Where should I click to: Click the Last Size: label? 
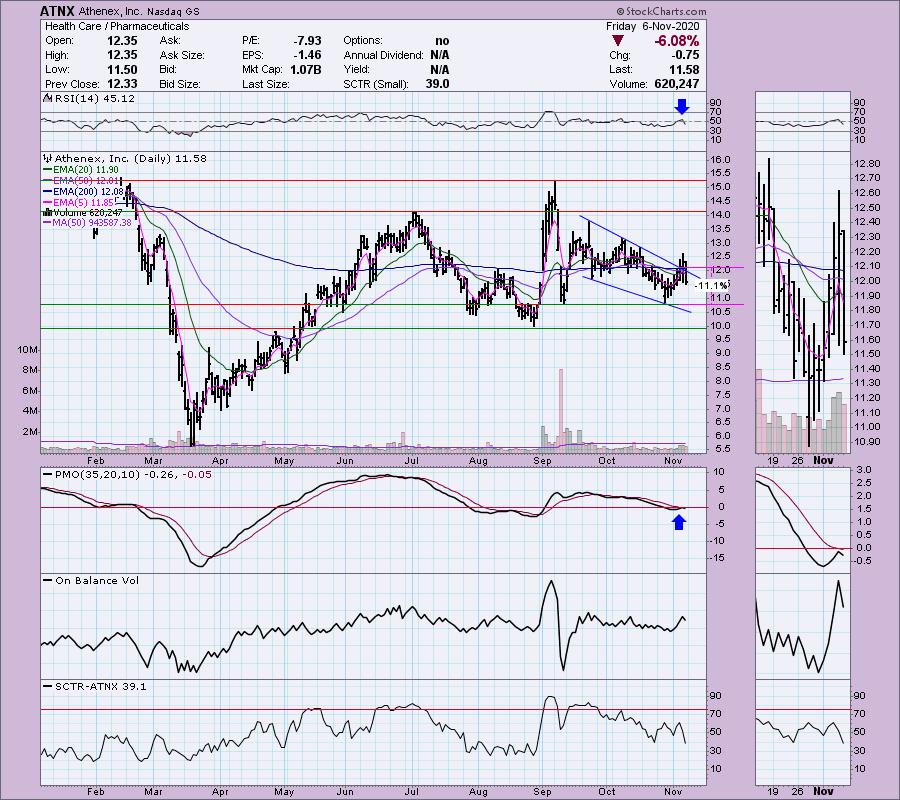pos(265,84)
